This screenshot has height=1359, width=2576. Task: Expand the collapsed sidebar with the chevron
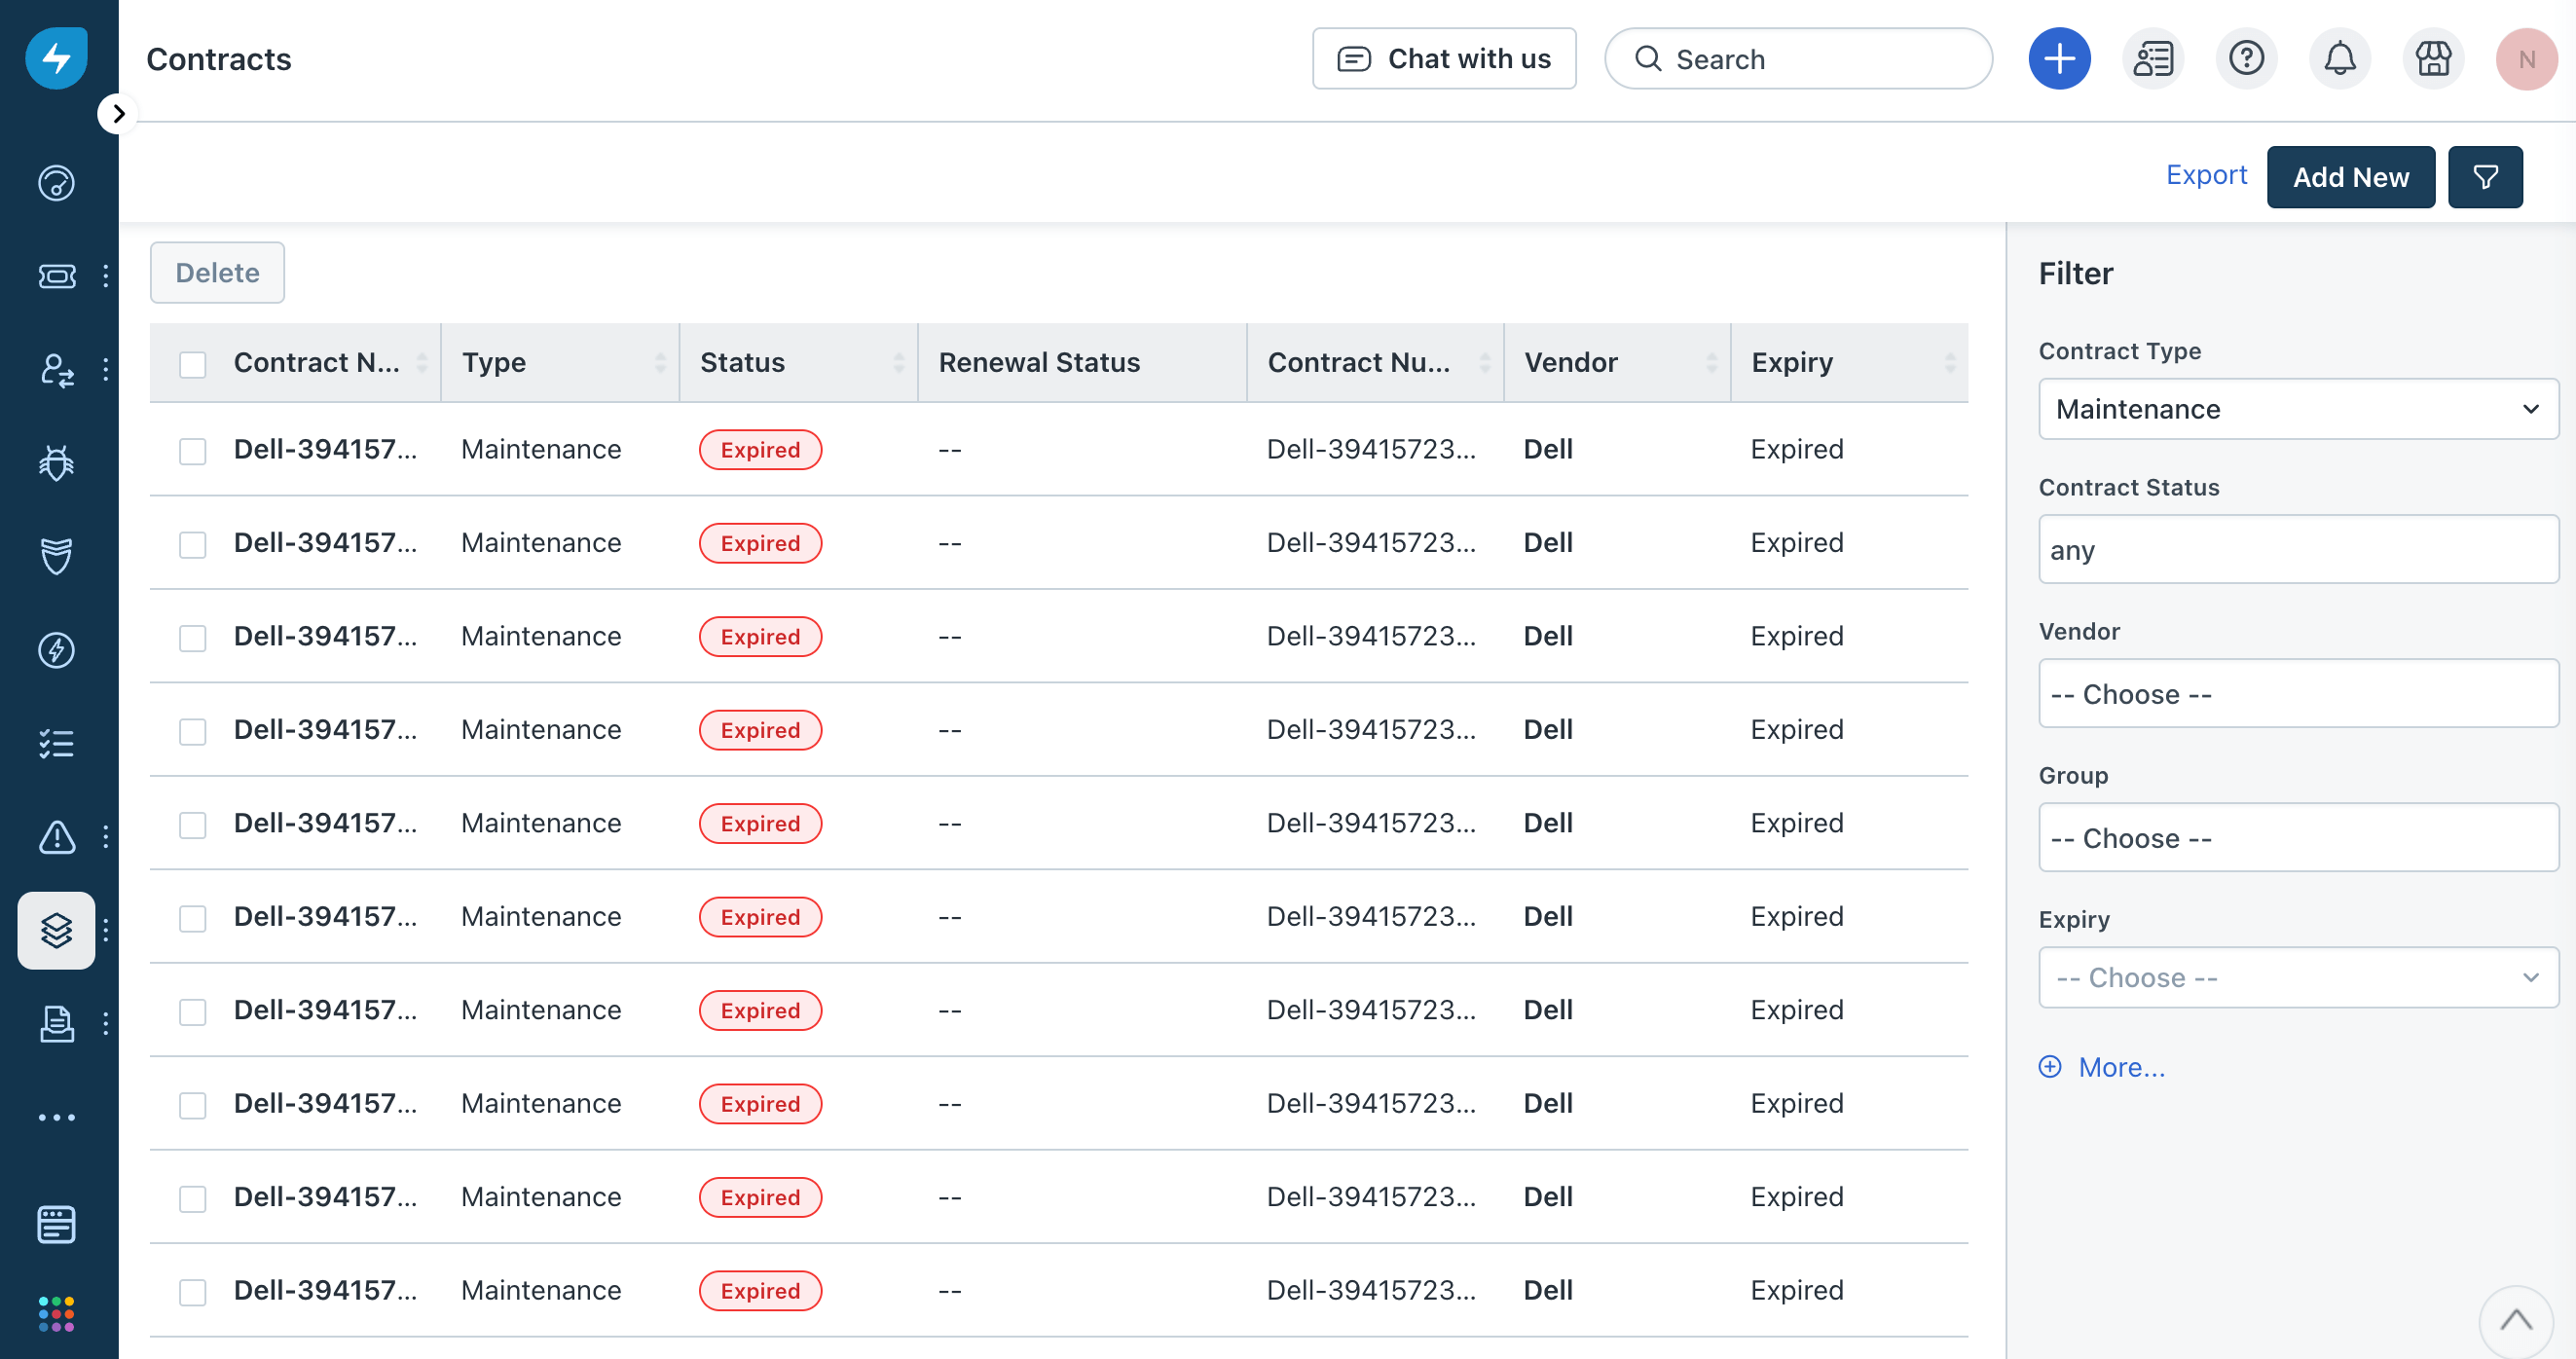pyautogui.click(x=117, y=113)
